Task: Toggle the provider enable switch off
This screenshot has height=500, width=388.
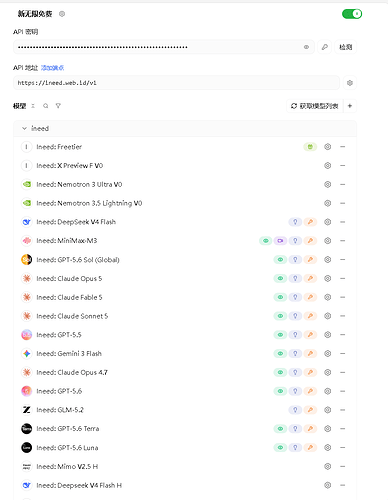Action: 352,14
